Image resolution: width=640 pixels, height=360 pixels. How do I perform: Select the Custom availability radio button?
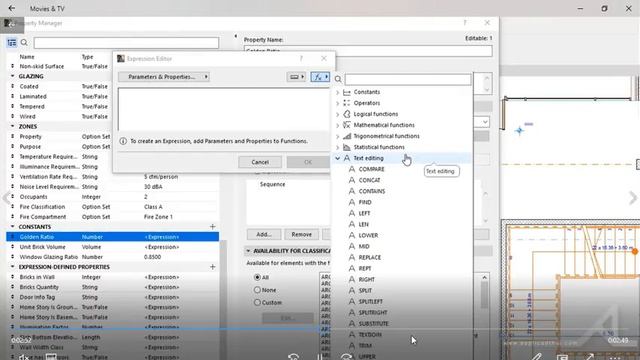pos(257,302)
